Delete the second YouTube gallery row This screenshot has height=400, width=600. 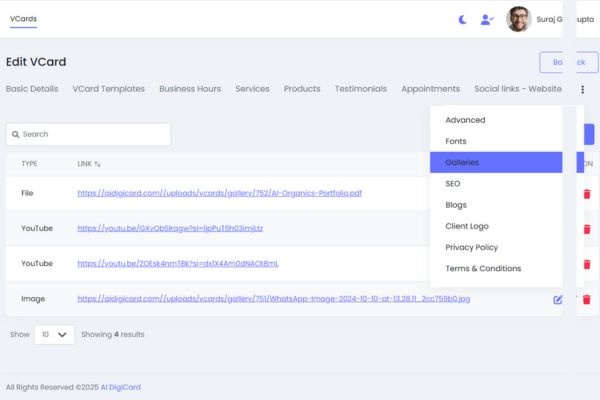[x=587, y=264]
